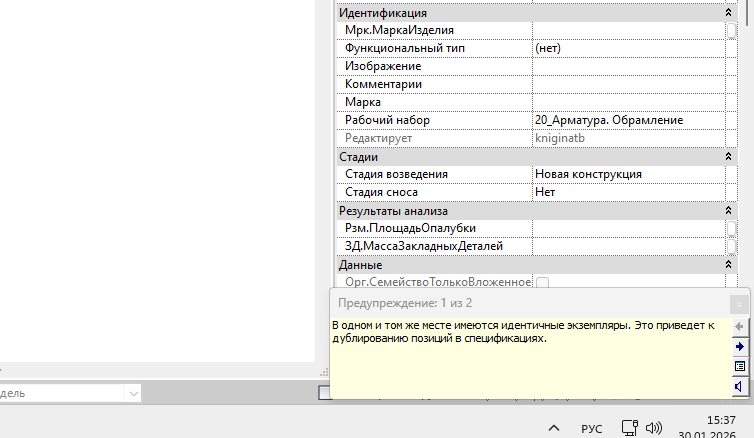Show the next warning with blue arrow
This screenshot has height=438, width=754.
point(740,347)
